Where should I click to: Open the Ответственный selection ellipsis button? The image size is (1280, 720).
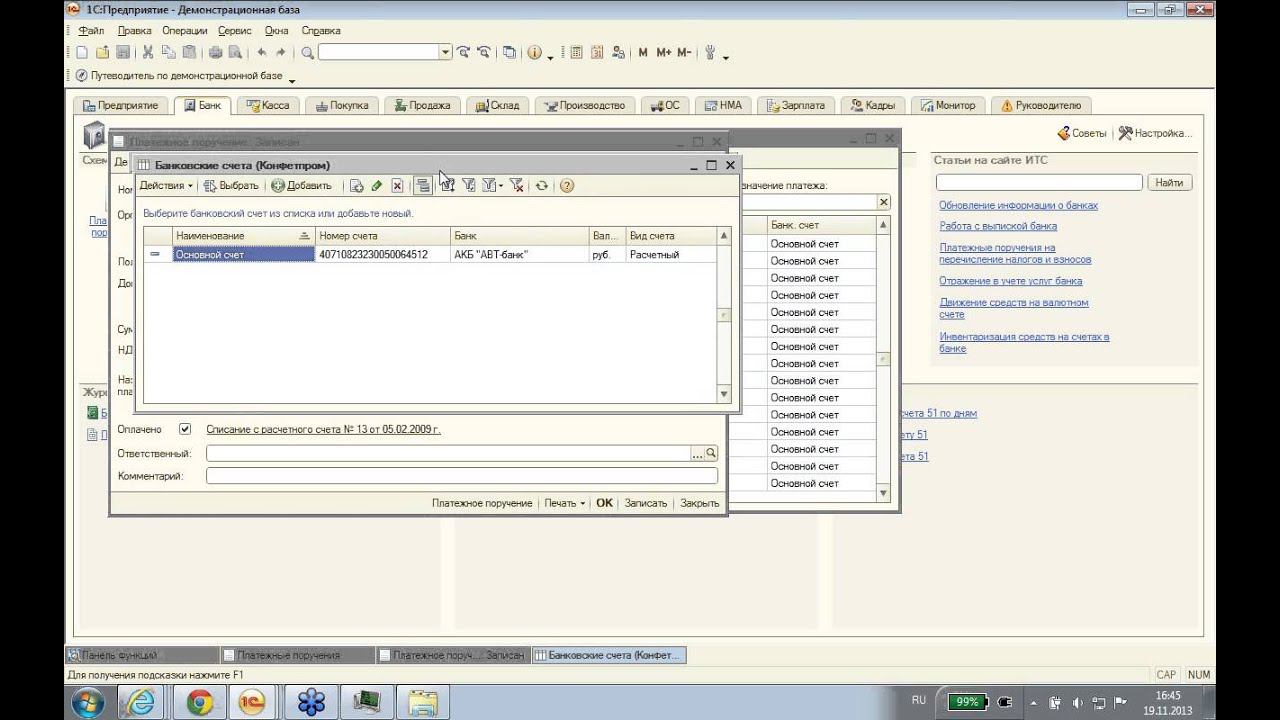[697, 454]
